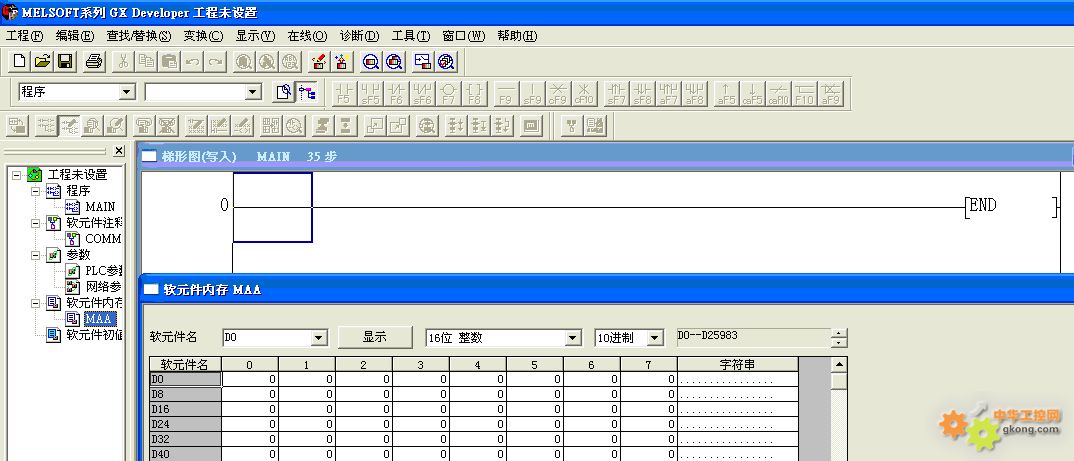1074x461 pixels.
Task: Collapse the 程序 tree node
Action: pyautogui.click(x=35, y=191)
